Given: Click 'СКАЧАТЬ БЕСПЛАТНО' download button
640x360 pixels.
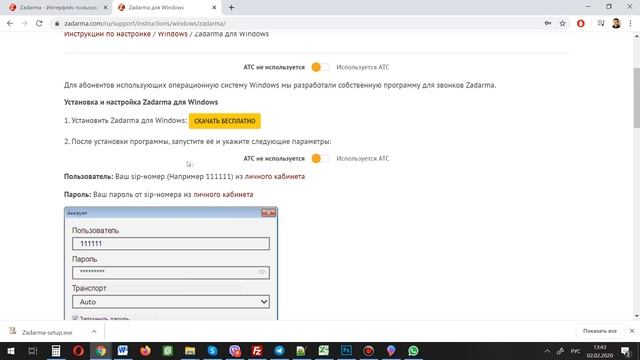Looking at the screenshot, I should [224, 121].
